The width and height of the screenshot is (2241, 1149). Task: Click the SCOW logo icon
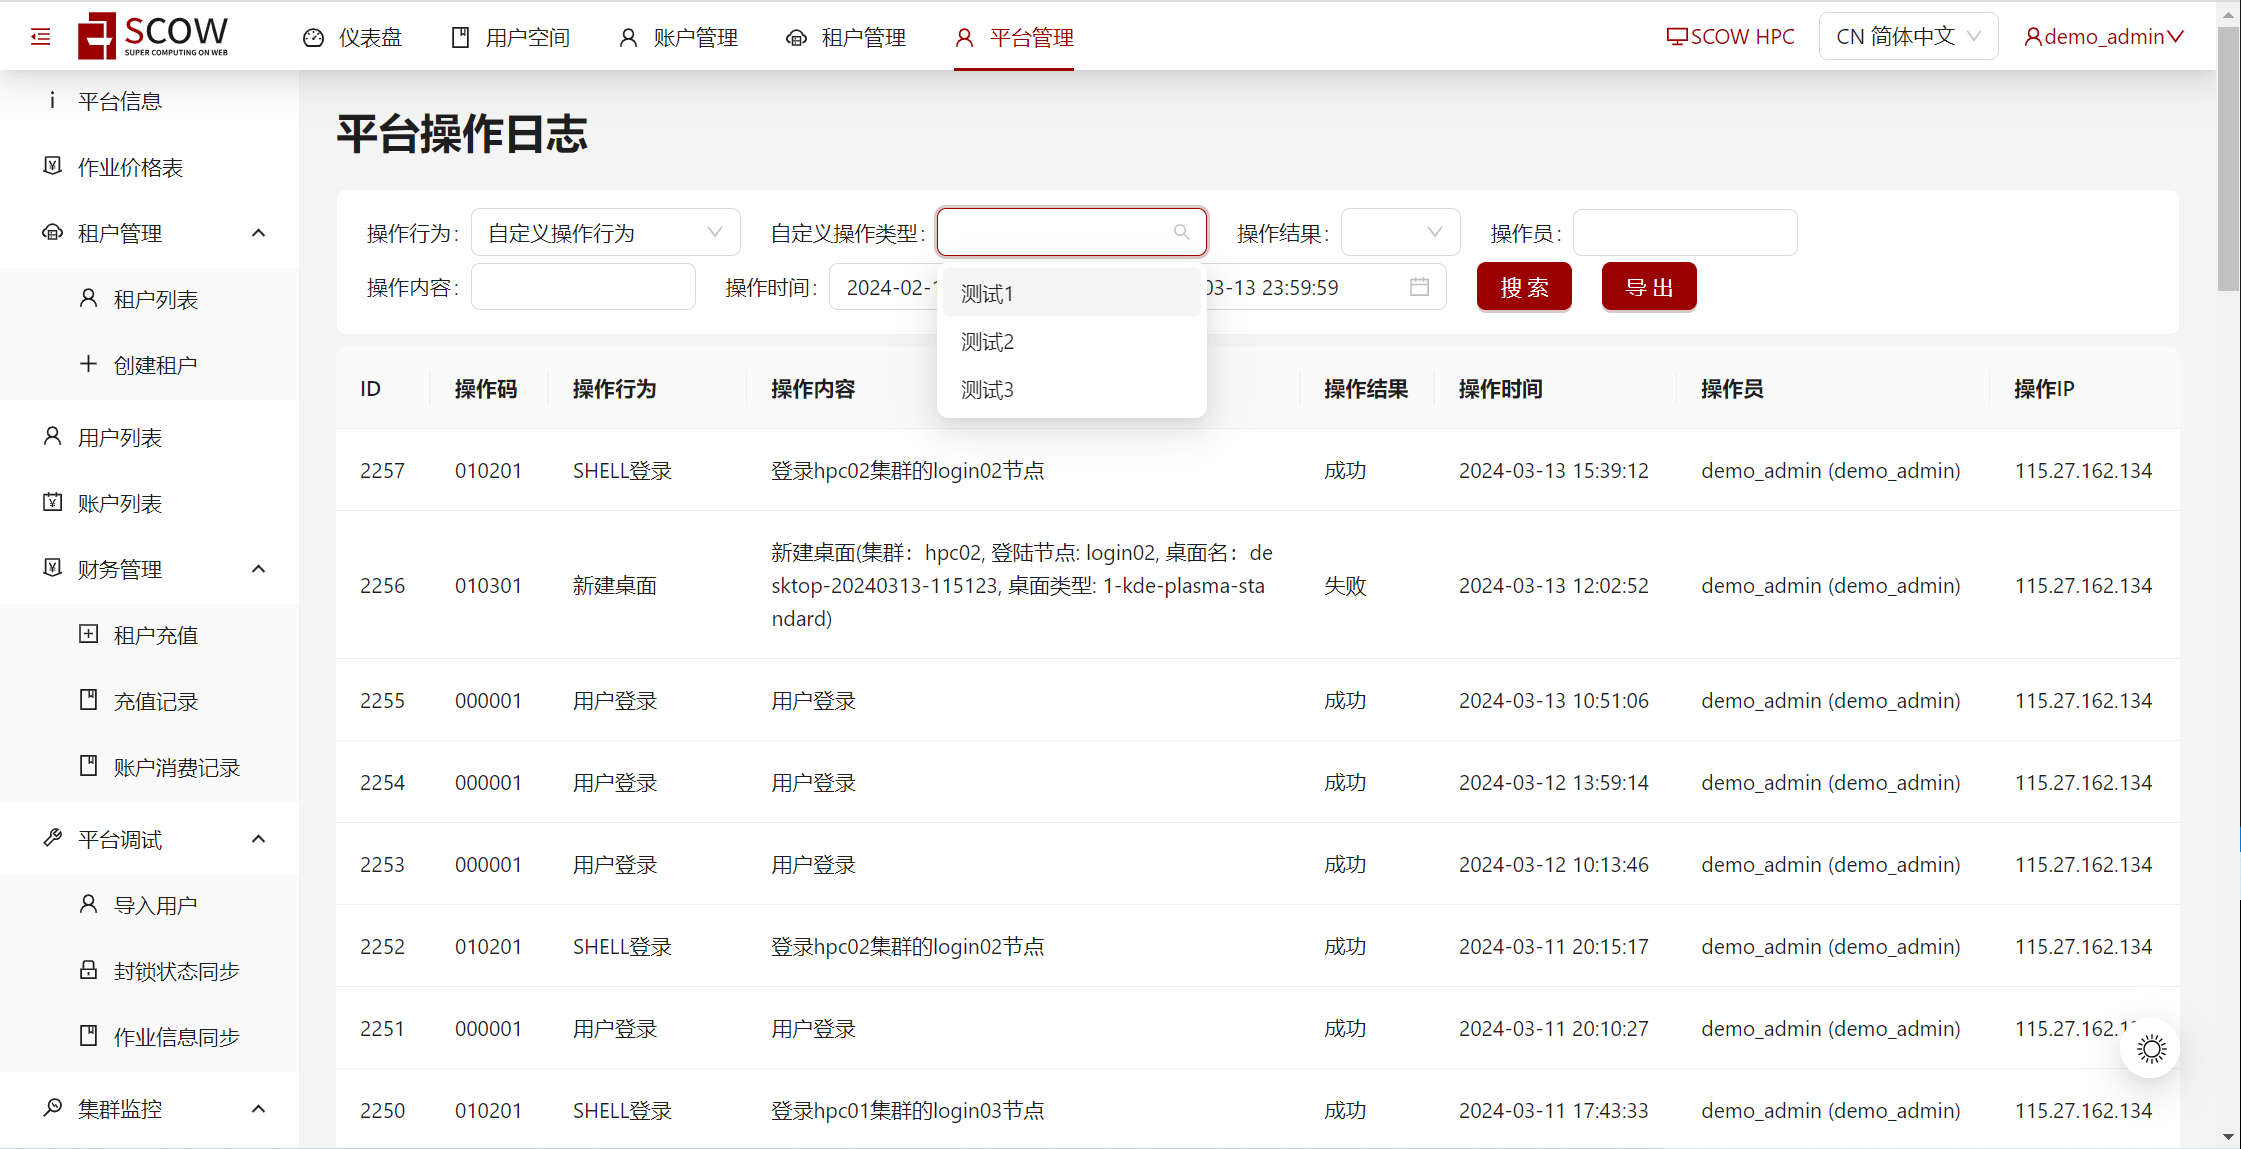(x=97, y=36)
